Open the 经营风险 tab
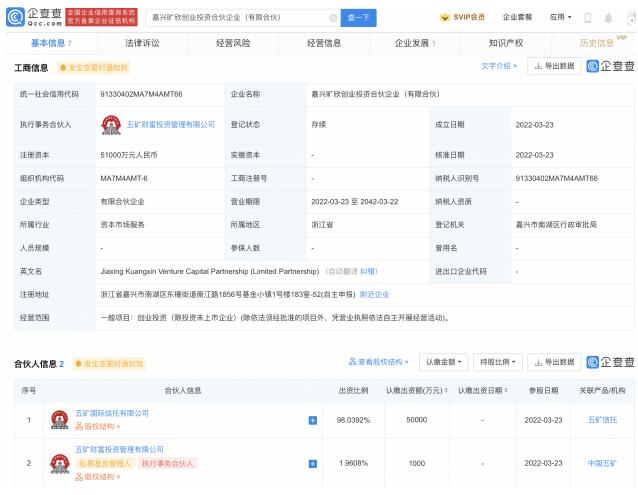 [233, 43]
